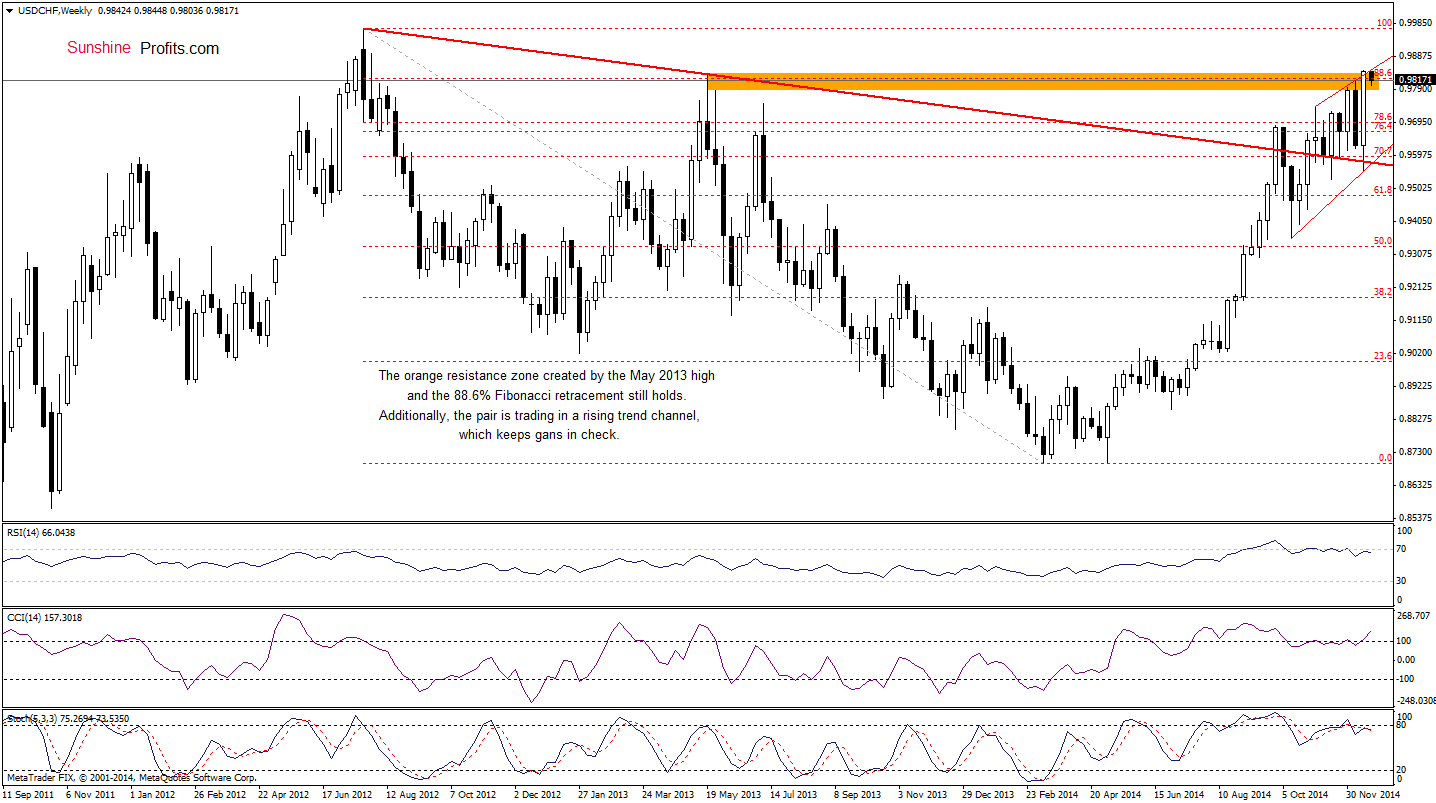1436x803 pixels.
Task: Click price axis label 0.89225
Action: coord(1415,385)
